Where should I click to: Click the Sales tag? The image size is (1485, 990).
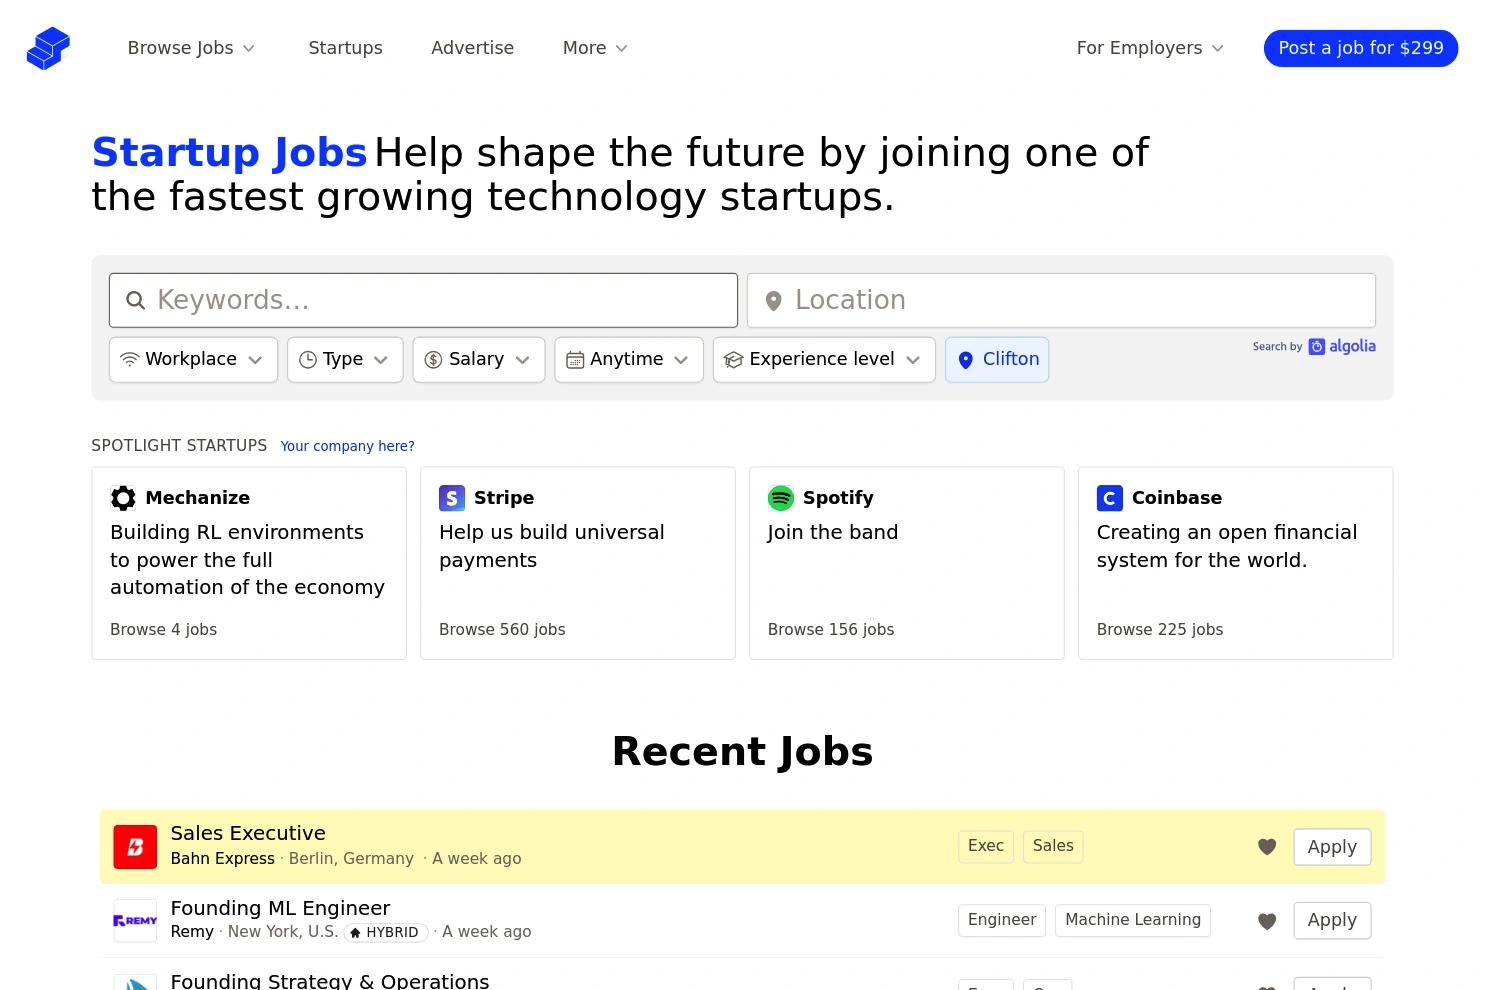click(x=1053, y=846)
